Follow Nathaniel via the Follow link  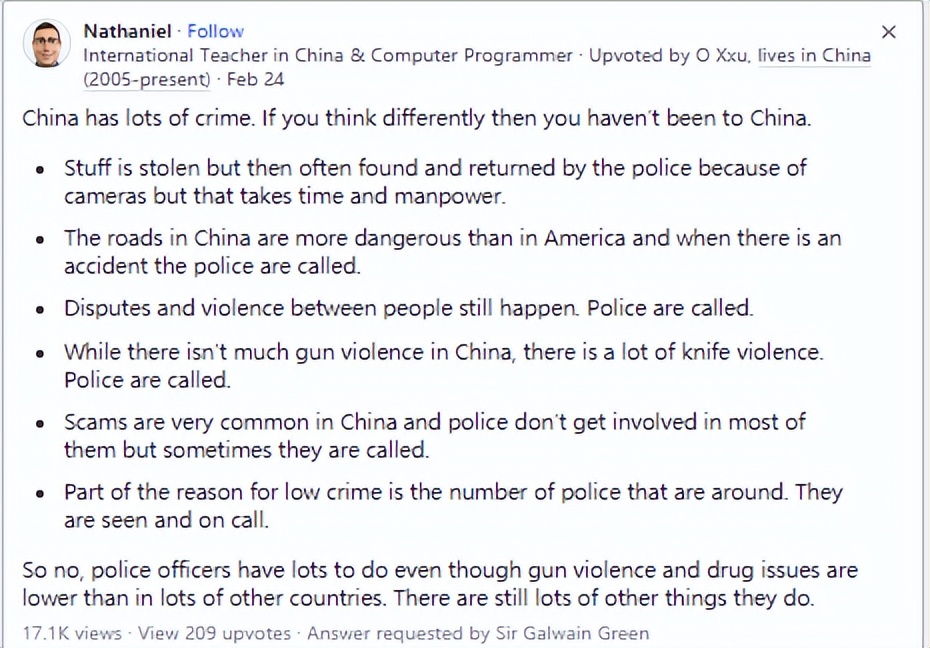(215, 31)
